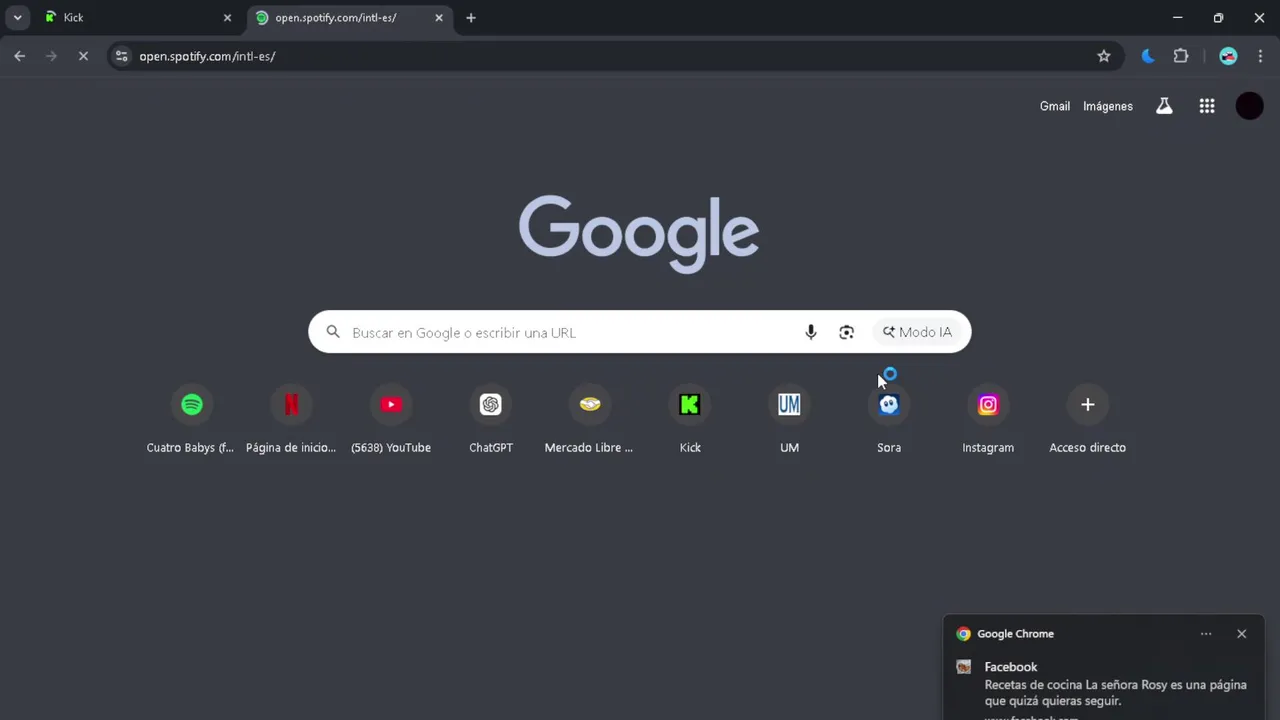
Task: Open the Facebook notification message
Action: (1104, 685)
